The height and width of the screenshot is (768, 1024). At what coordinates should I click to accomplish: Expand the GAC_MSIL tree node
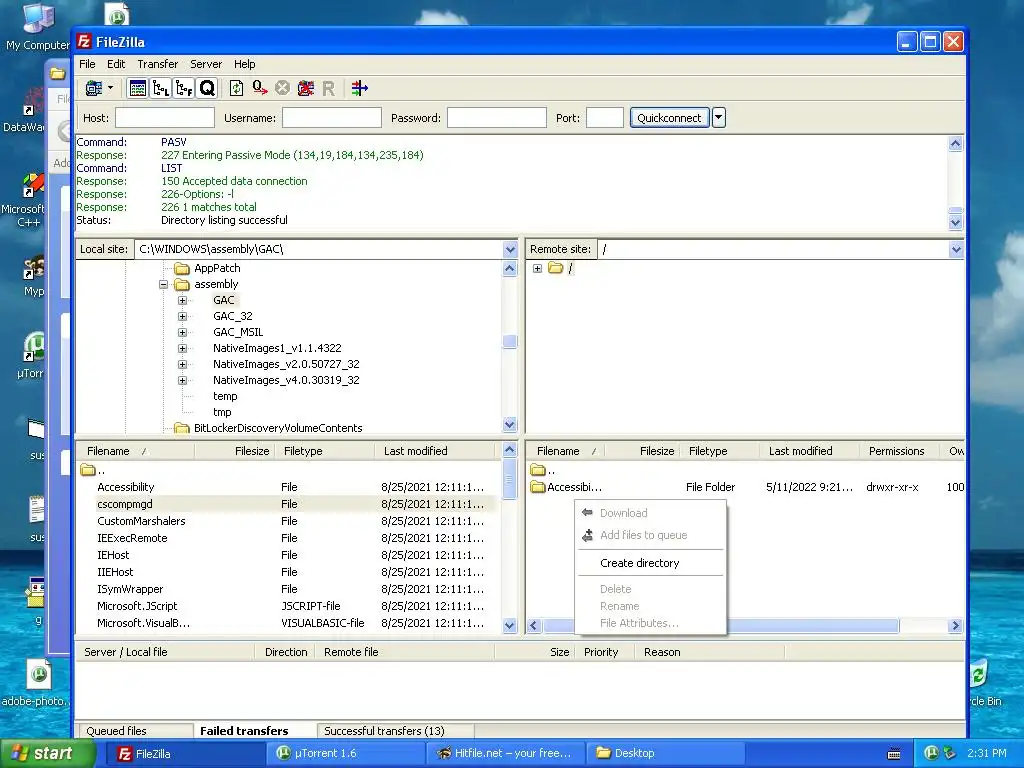(182, 332)
